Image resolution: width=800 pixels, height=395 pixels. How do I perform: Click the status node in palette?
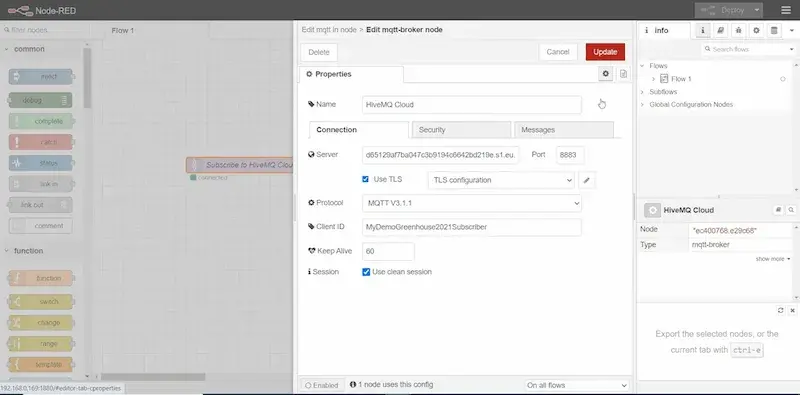click(x=41, y=163)
